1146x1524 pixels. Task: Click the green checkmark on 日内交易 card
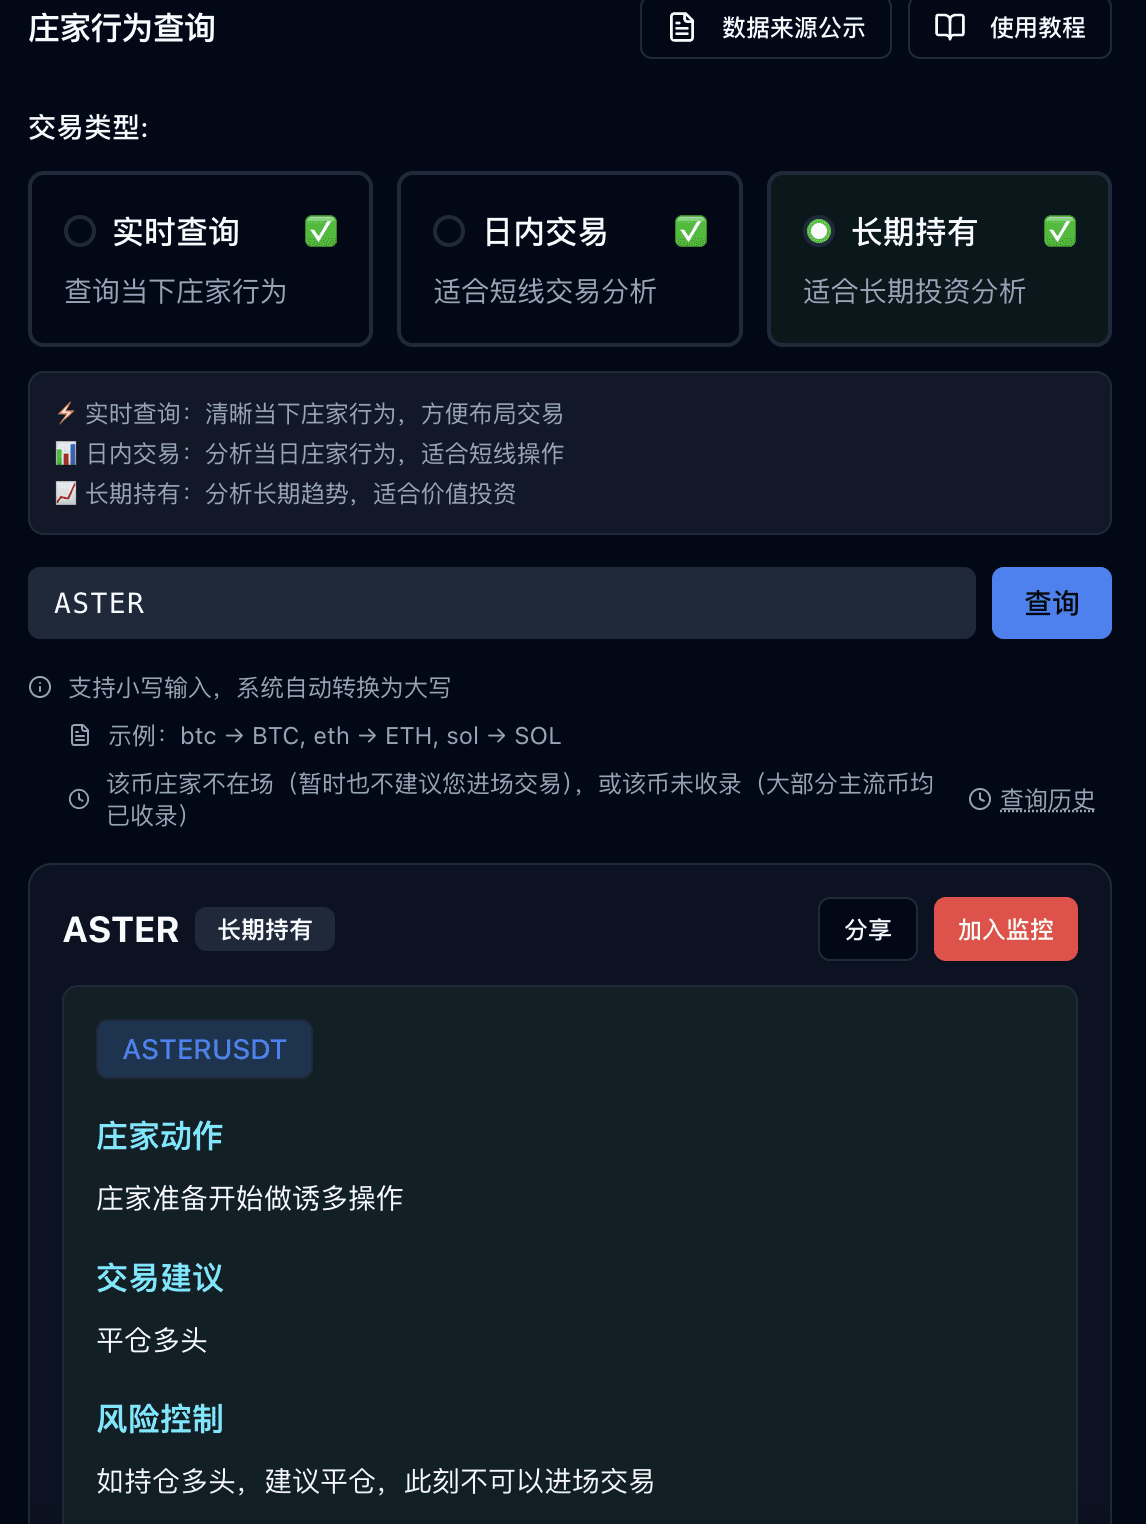[x=691, y=231]
